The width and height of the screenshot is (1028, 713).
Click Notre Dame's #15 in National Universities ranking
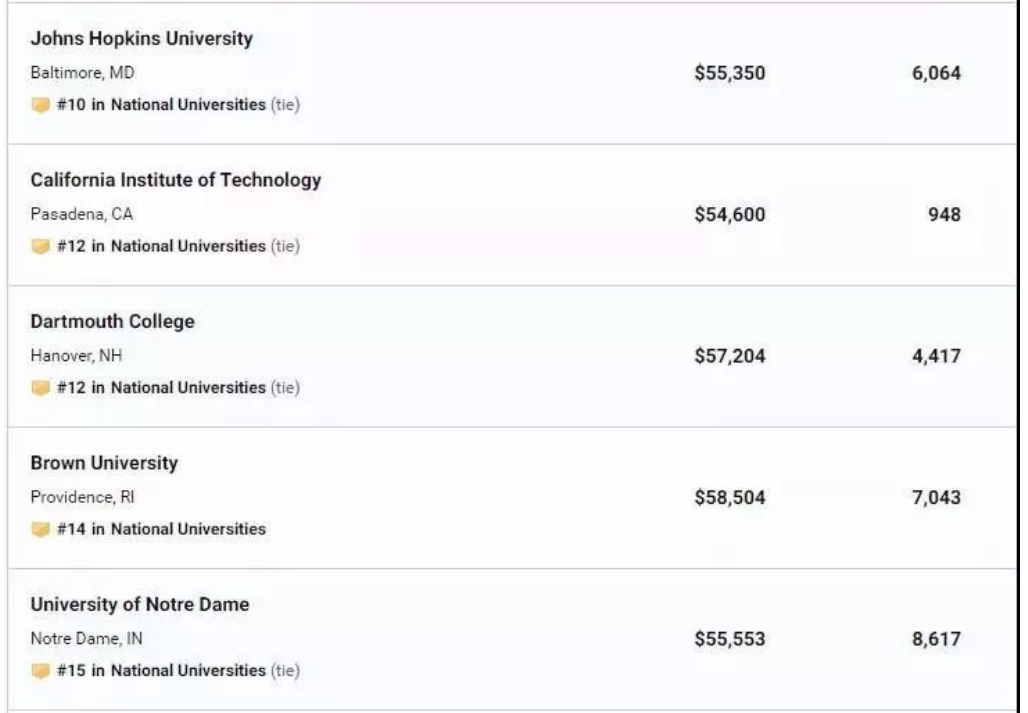click(161, 671)
